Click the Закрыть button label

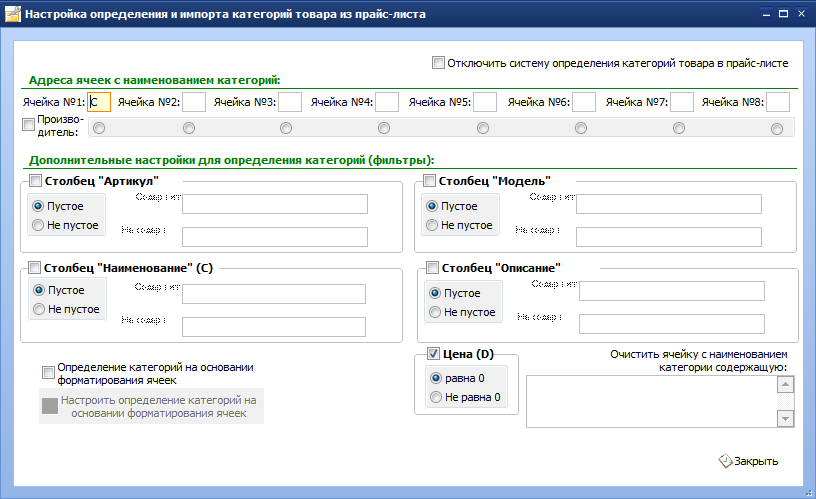coord(756,461)
